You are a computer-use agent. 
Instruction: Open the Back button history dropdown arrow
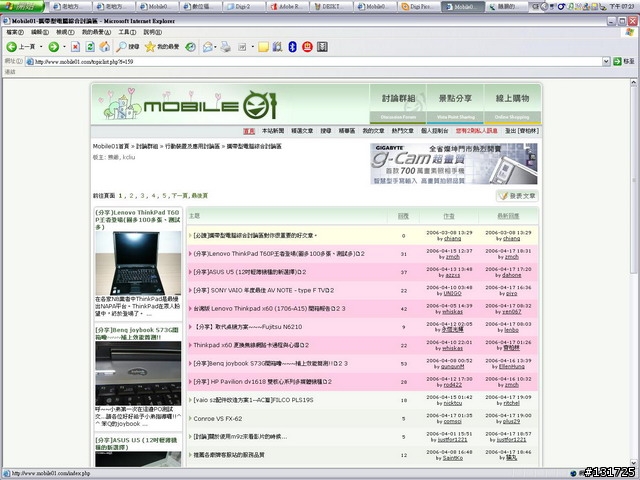tap(41, 47)
